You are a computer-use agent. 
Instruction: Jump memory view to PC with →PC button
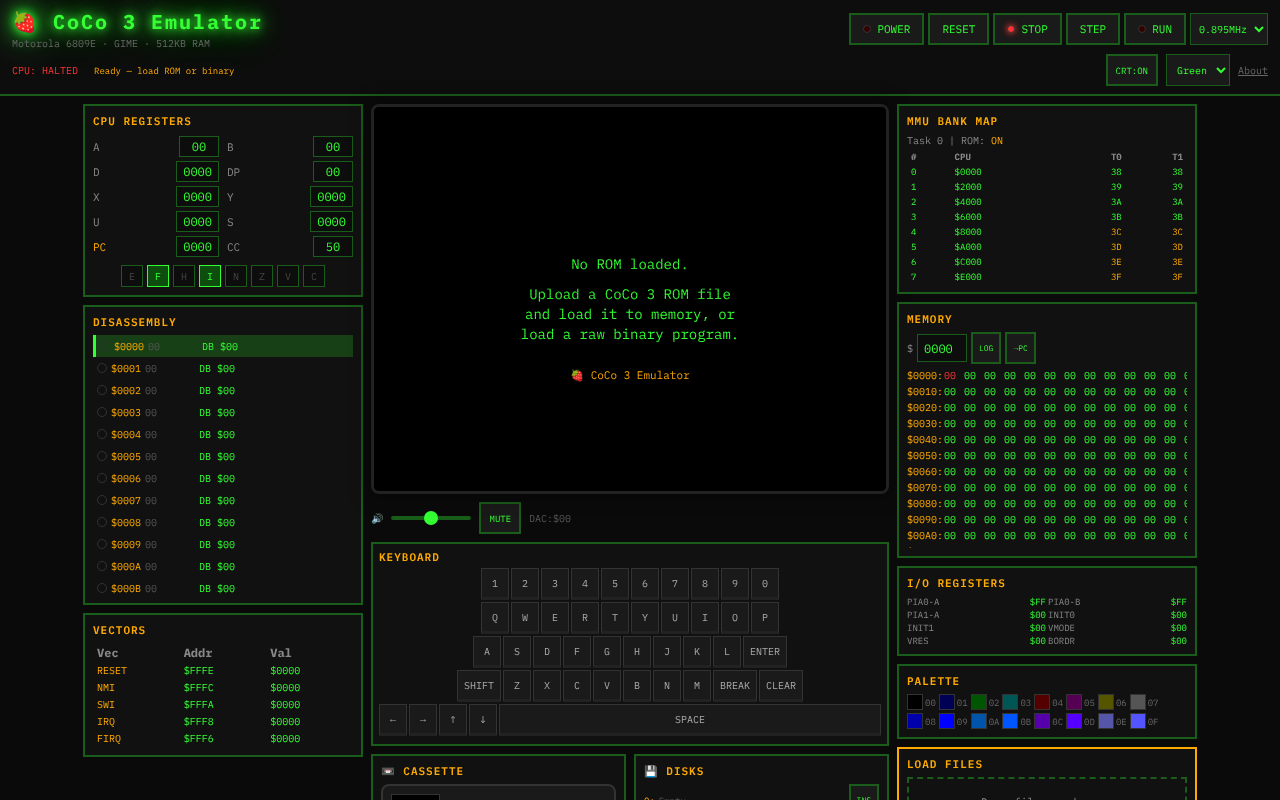pos(1020,348)
